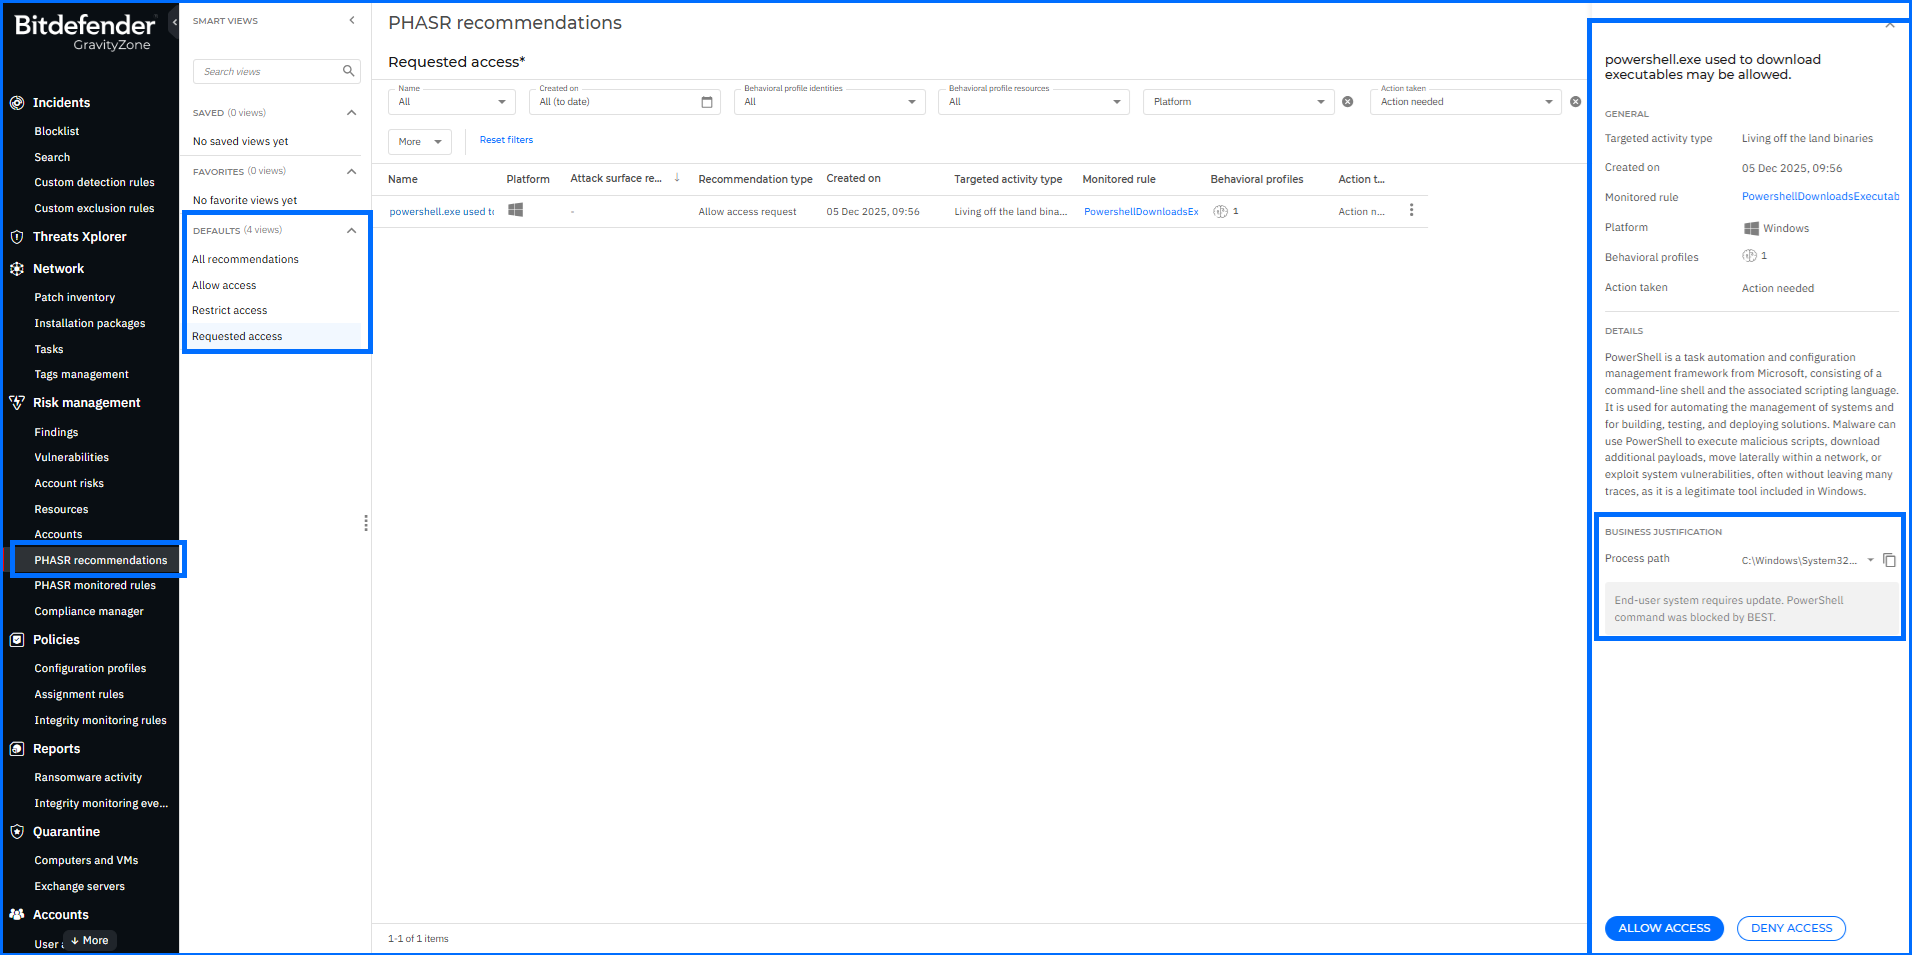Copy the process path with the copy icon
The height and width of the screenshot is (955, 1912).
[x=1888, y=560]
